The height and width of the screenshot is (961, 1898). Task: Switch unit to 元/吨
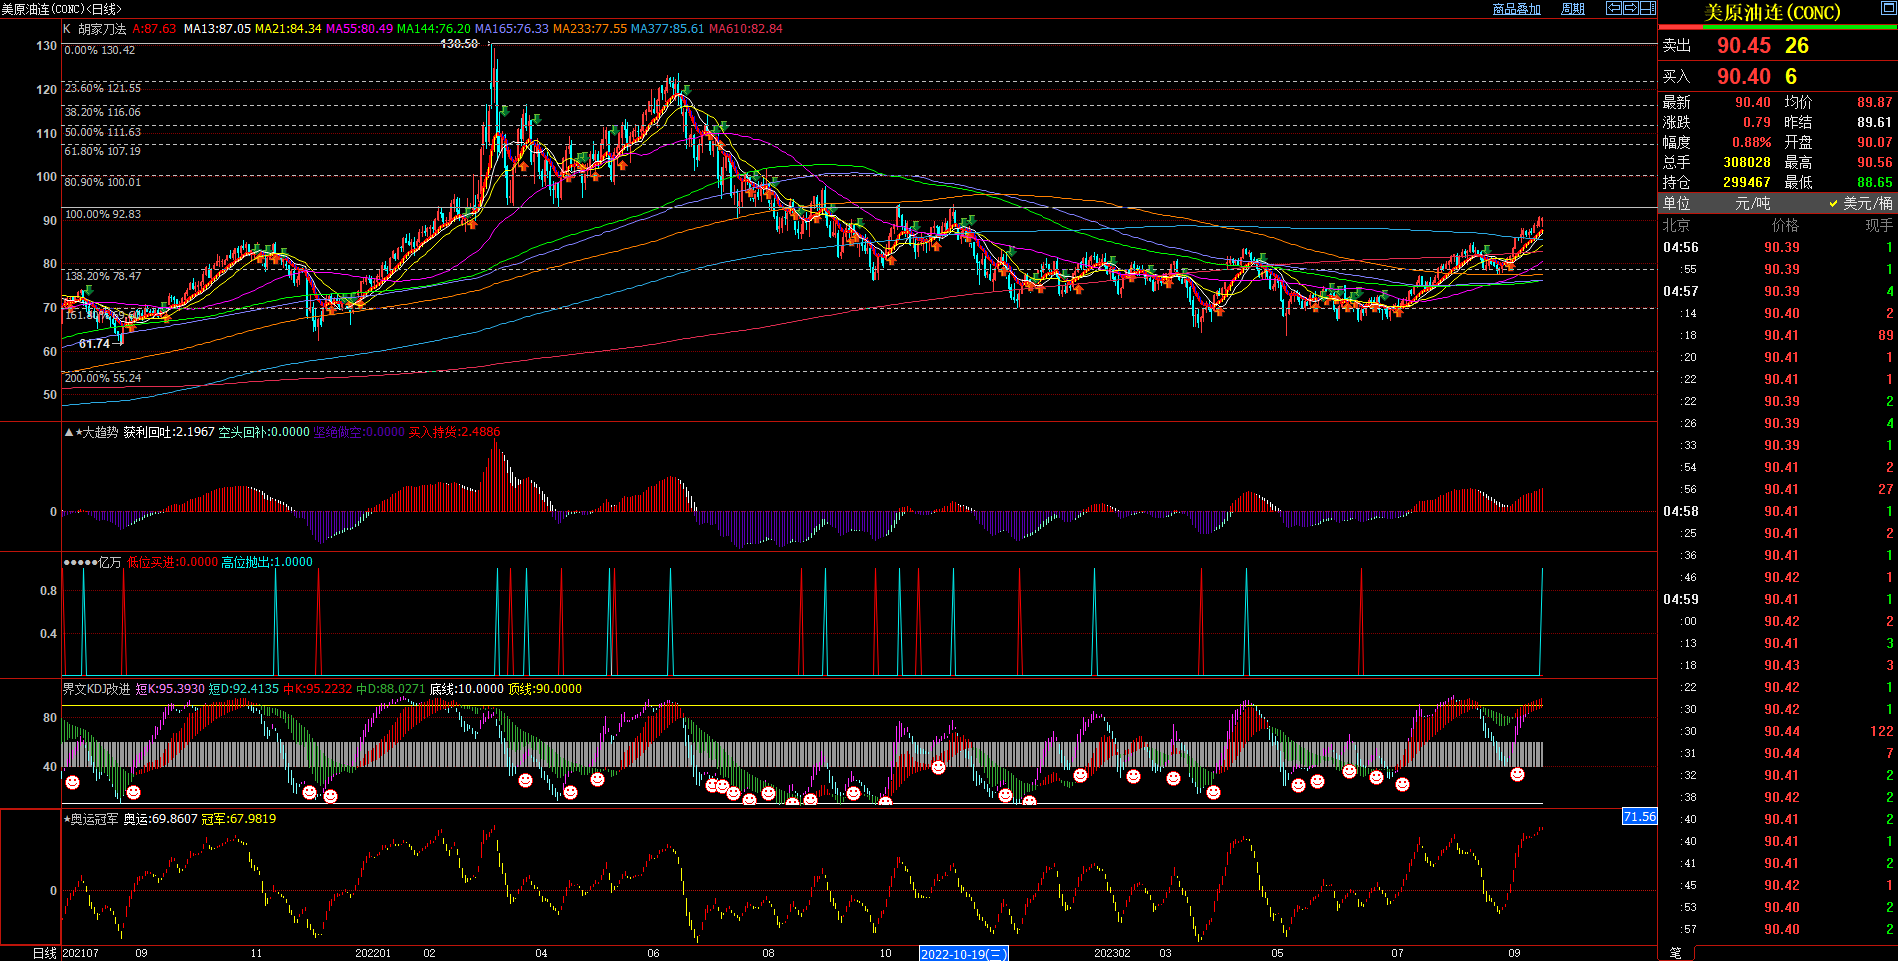1752,203
